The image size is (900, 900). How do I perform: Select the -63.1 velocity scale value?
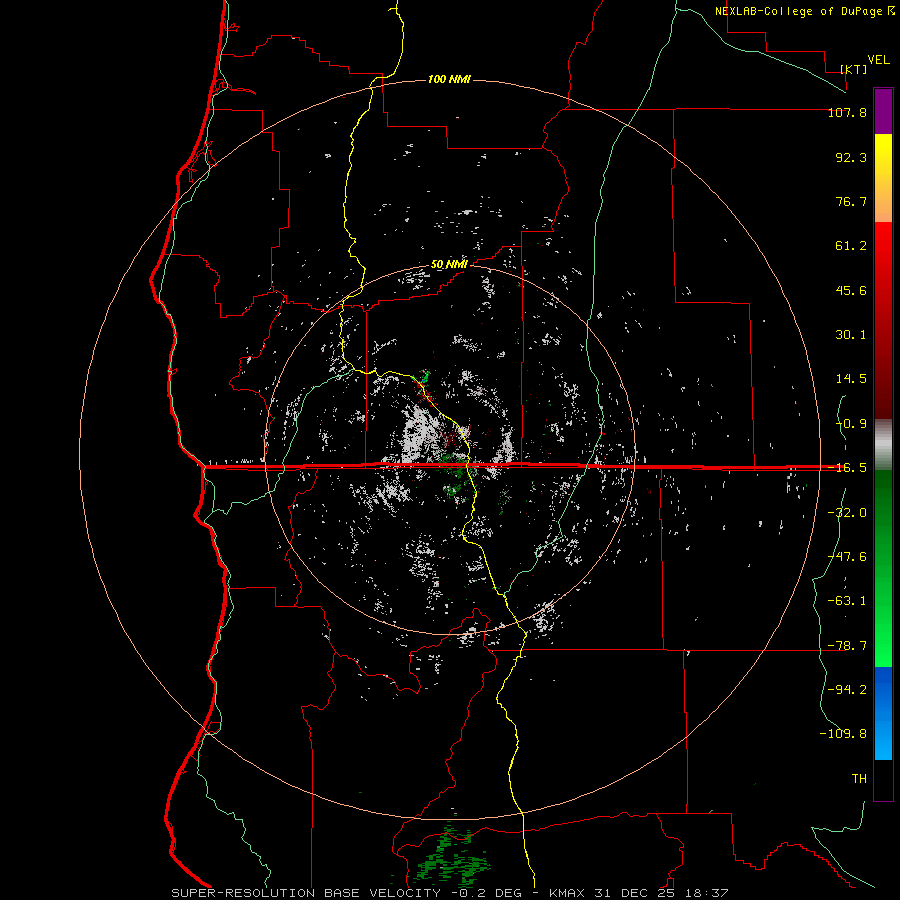coord(847,601)
